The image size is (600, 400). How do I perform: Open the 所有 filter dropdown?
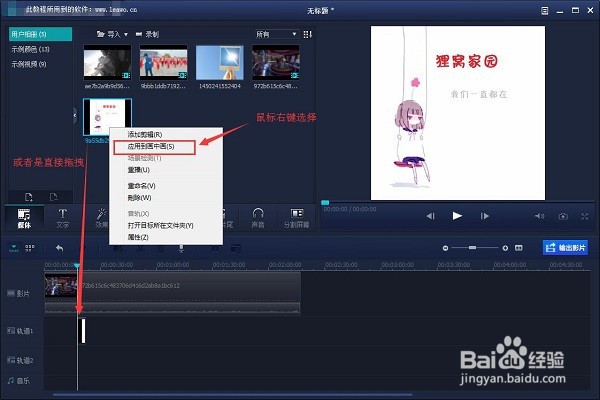pyautogui.click(x=276, y=34)
